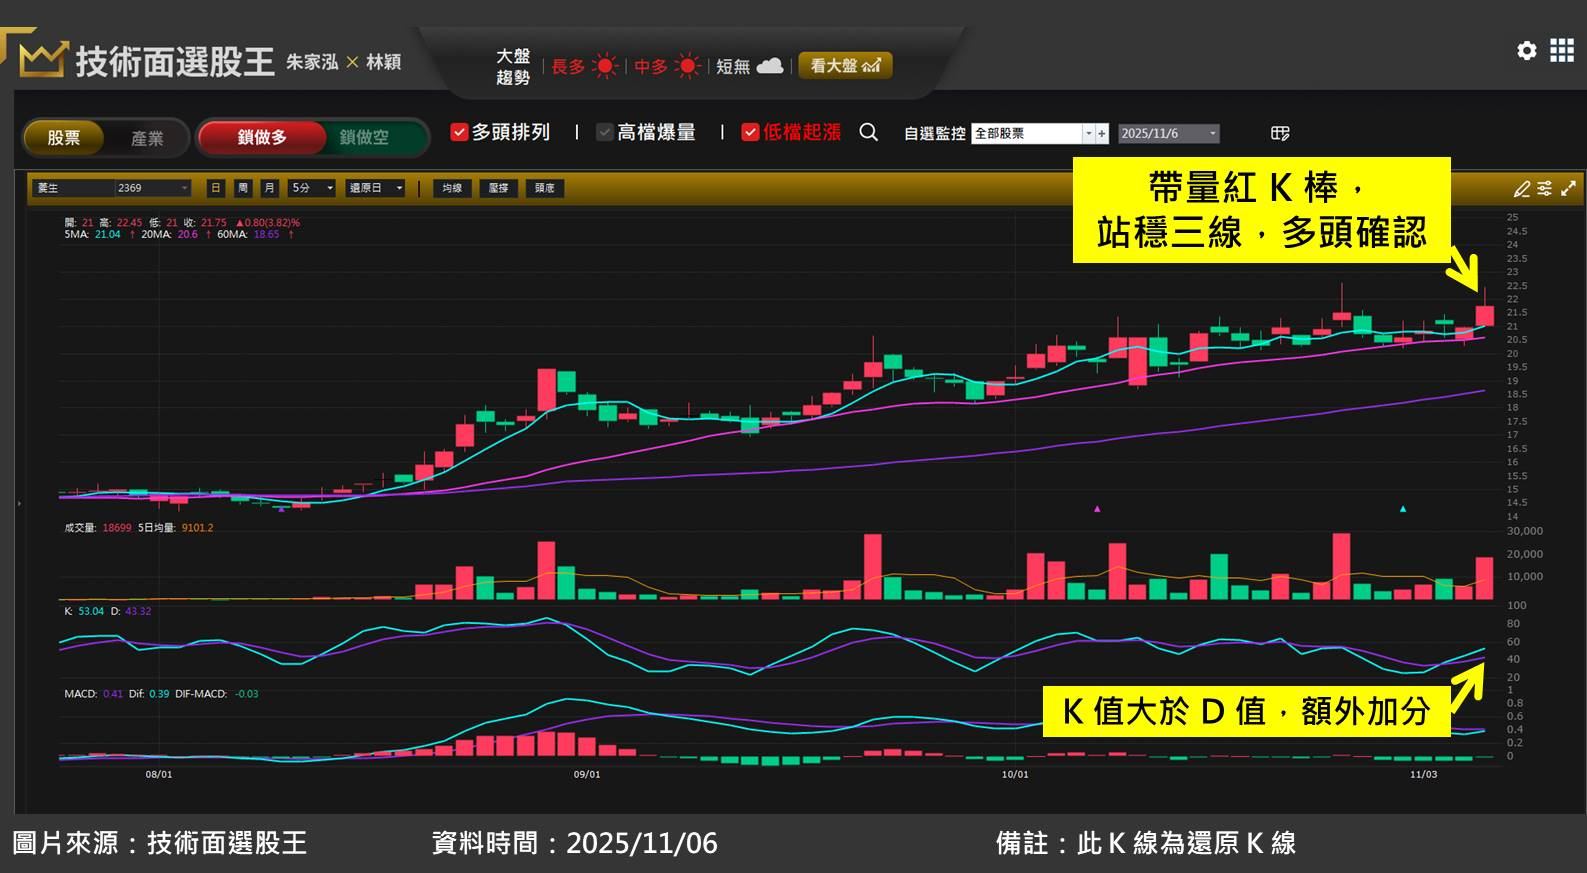The width and height of the screenshot is (1587, 873).
Task: Click the table edit columns icon
Action: (1279, 133)
